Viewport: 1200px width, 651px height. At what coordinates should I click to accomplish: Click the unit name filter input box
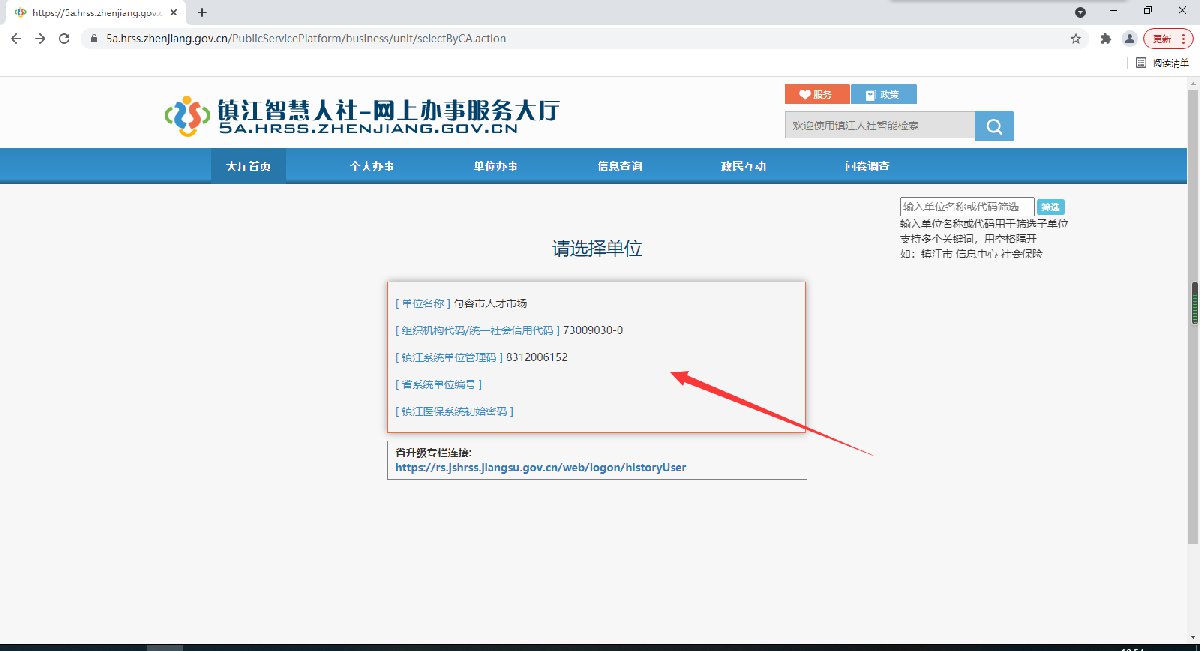coord(966,206)
